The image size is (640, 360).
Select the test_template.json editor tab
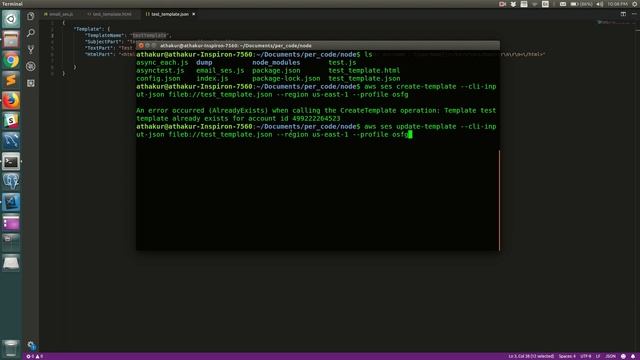click(170, 14)
